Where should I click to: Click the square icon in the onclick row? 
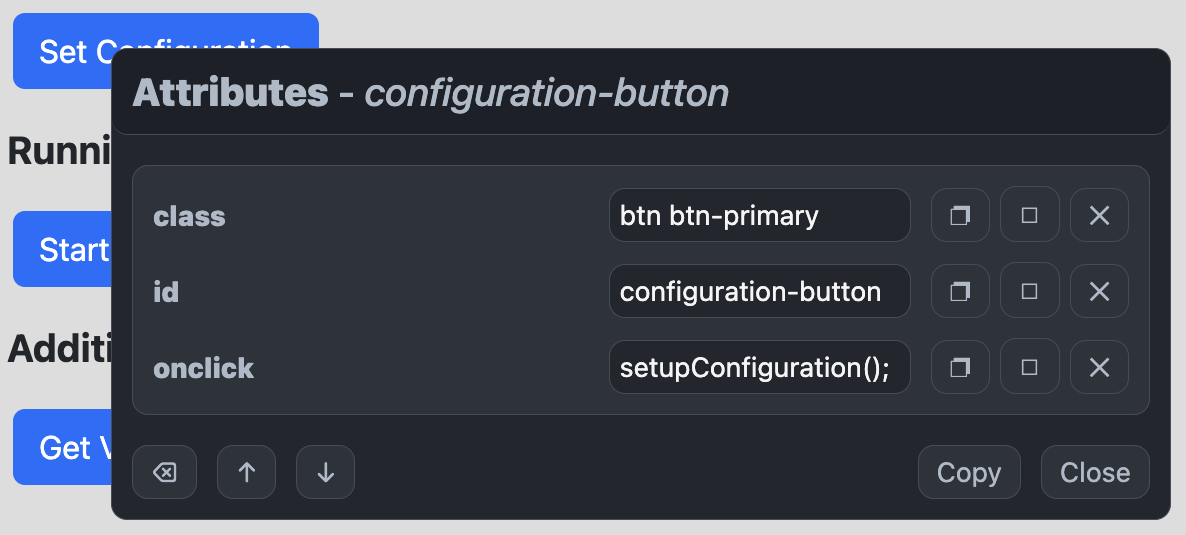(1029, 367)
